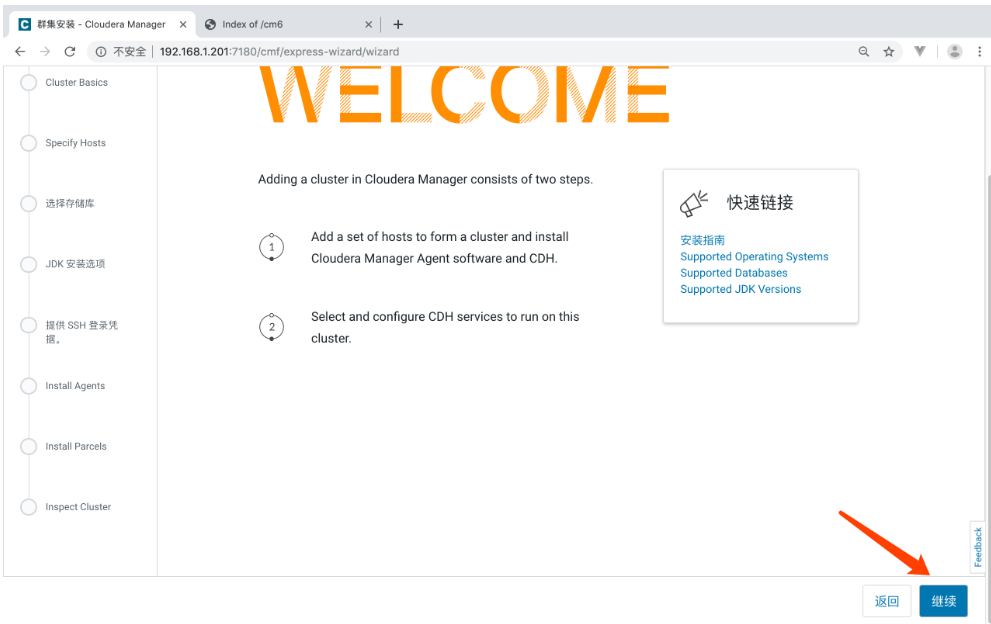Viewport: 991px width, 624px height.
Task: Select the Cluster Basics wizard step
Action: 64,83
